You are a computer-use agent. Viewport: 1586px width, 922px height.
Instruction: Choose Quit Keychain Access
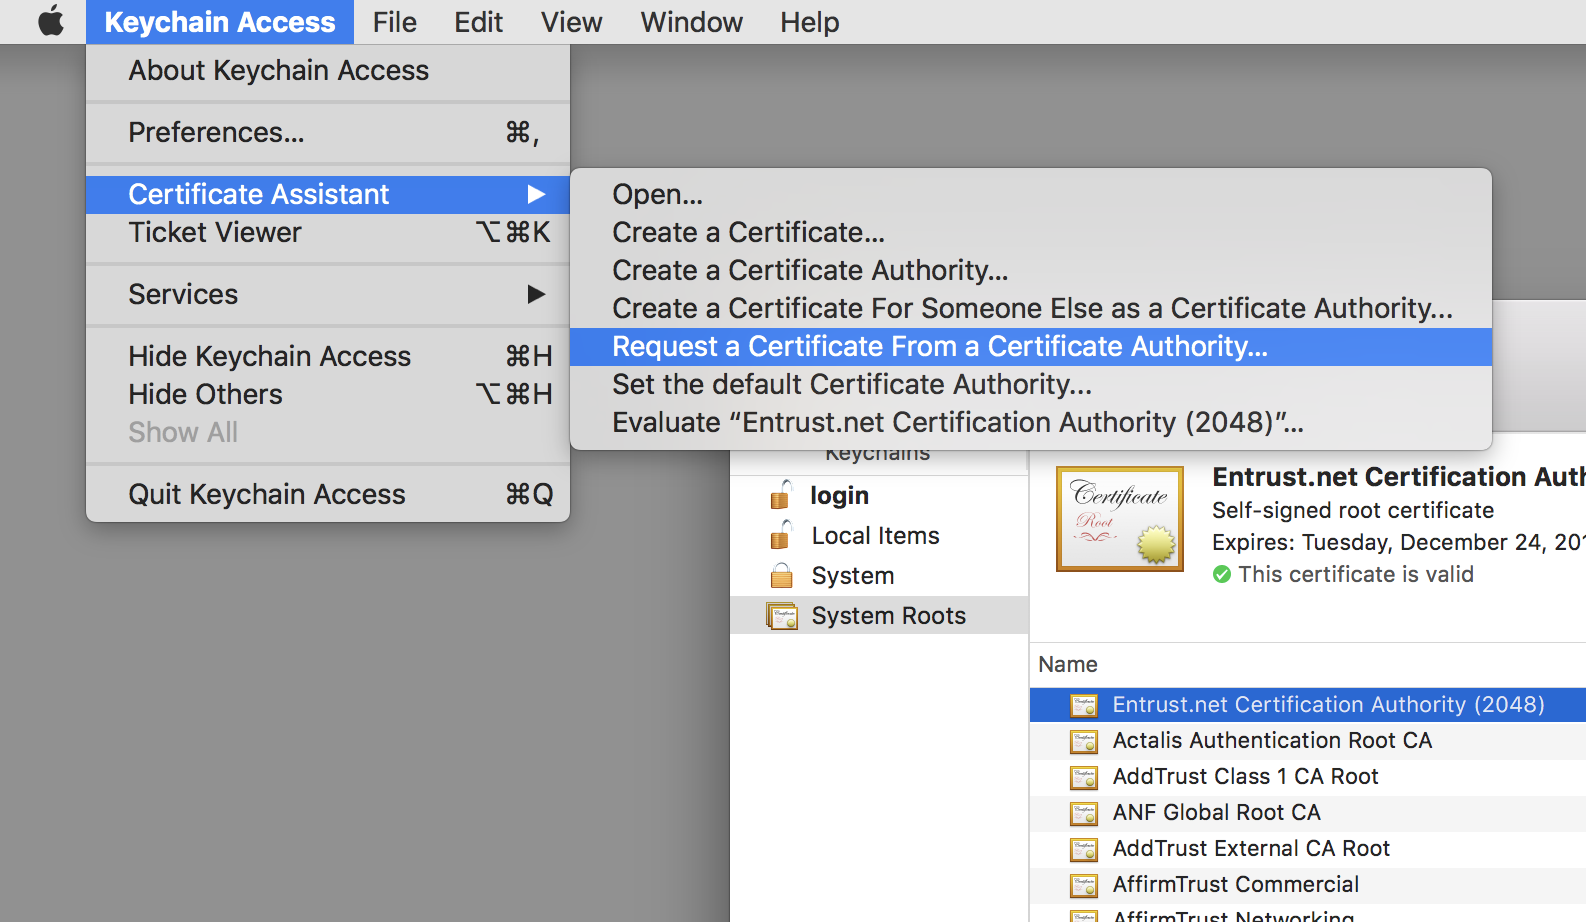coord(328,494)
